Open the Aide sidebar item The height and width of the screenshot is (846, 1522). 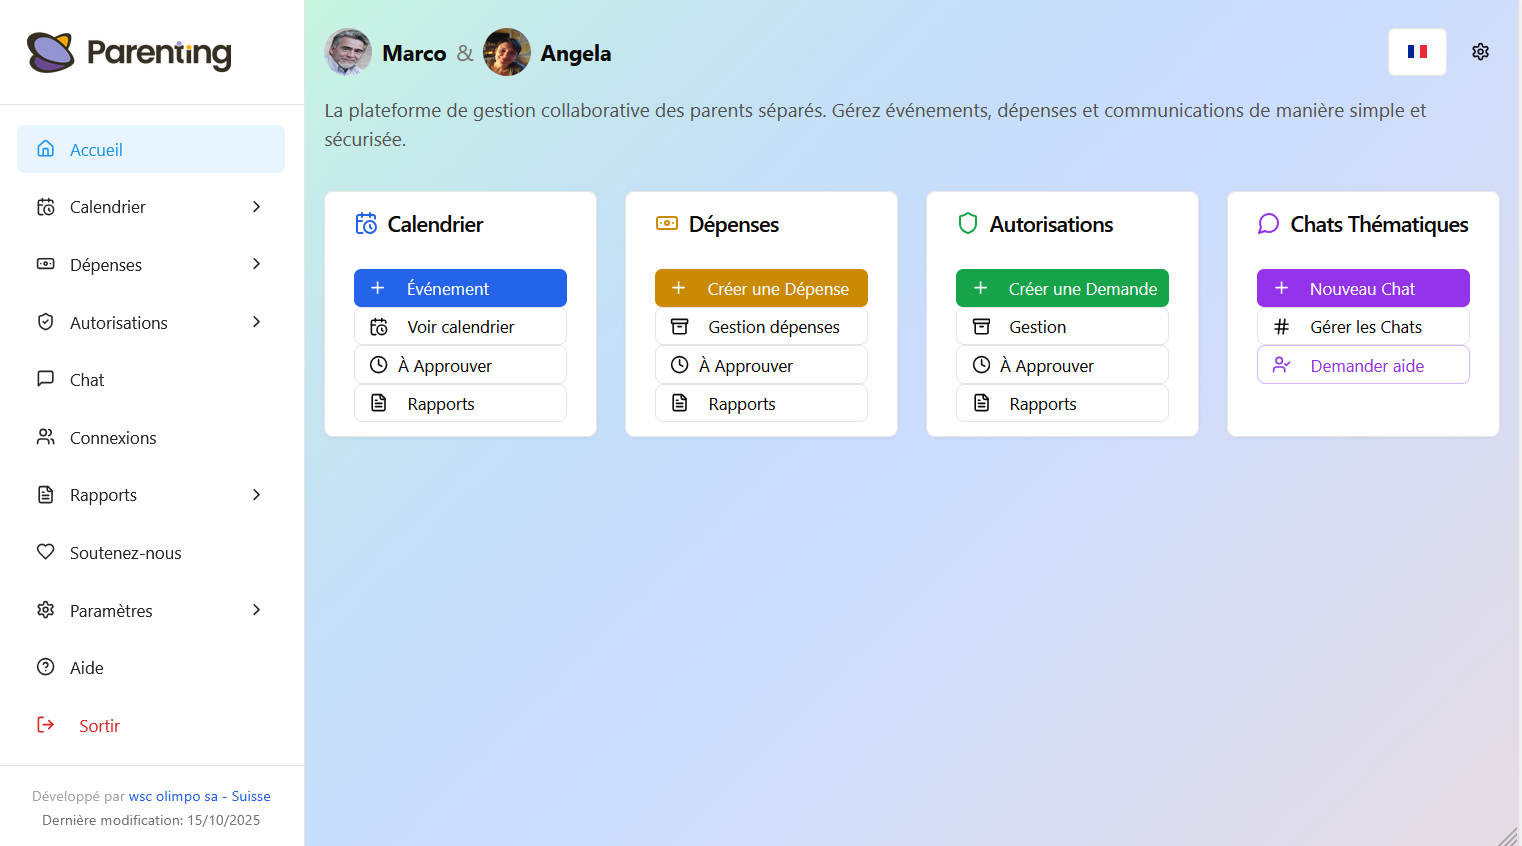coord(86,668)
